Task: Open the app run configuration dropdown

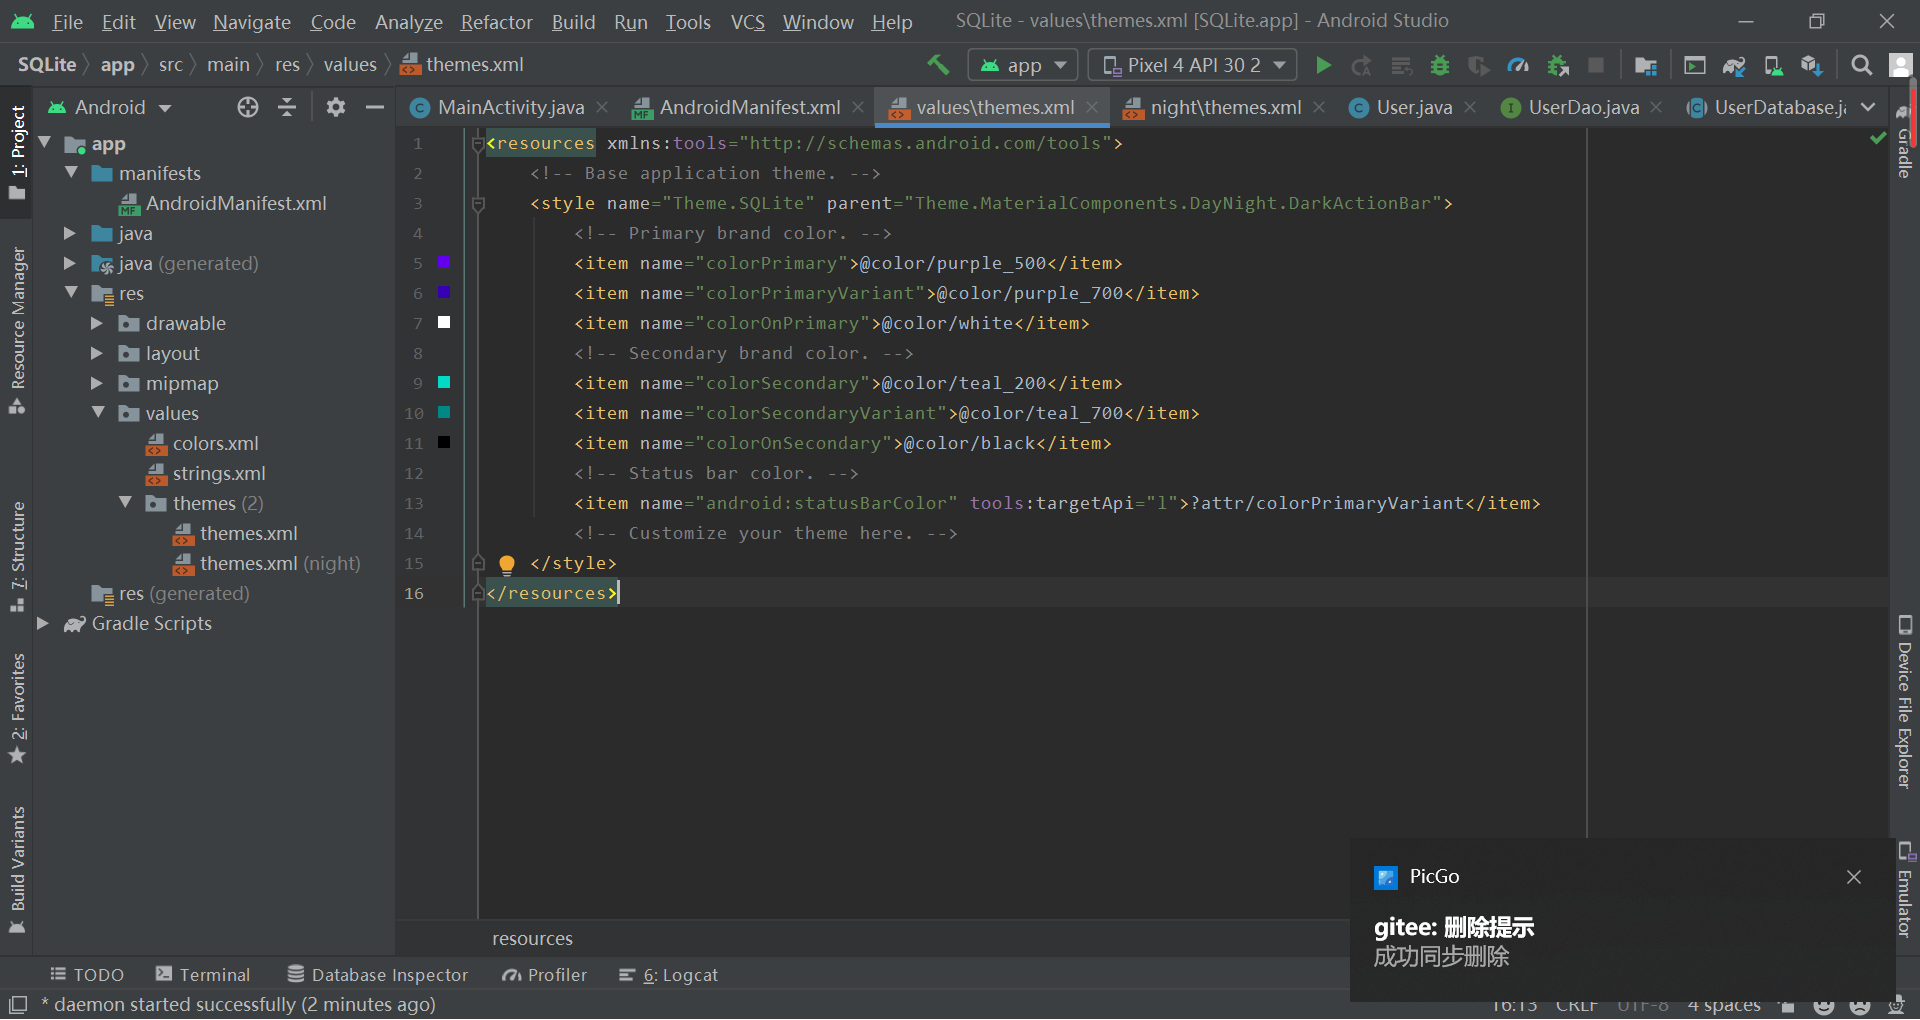Action: pyautogui.click(x=1023, y=65)
